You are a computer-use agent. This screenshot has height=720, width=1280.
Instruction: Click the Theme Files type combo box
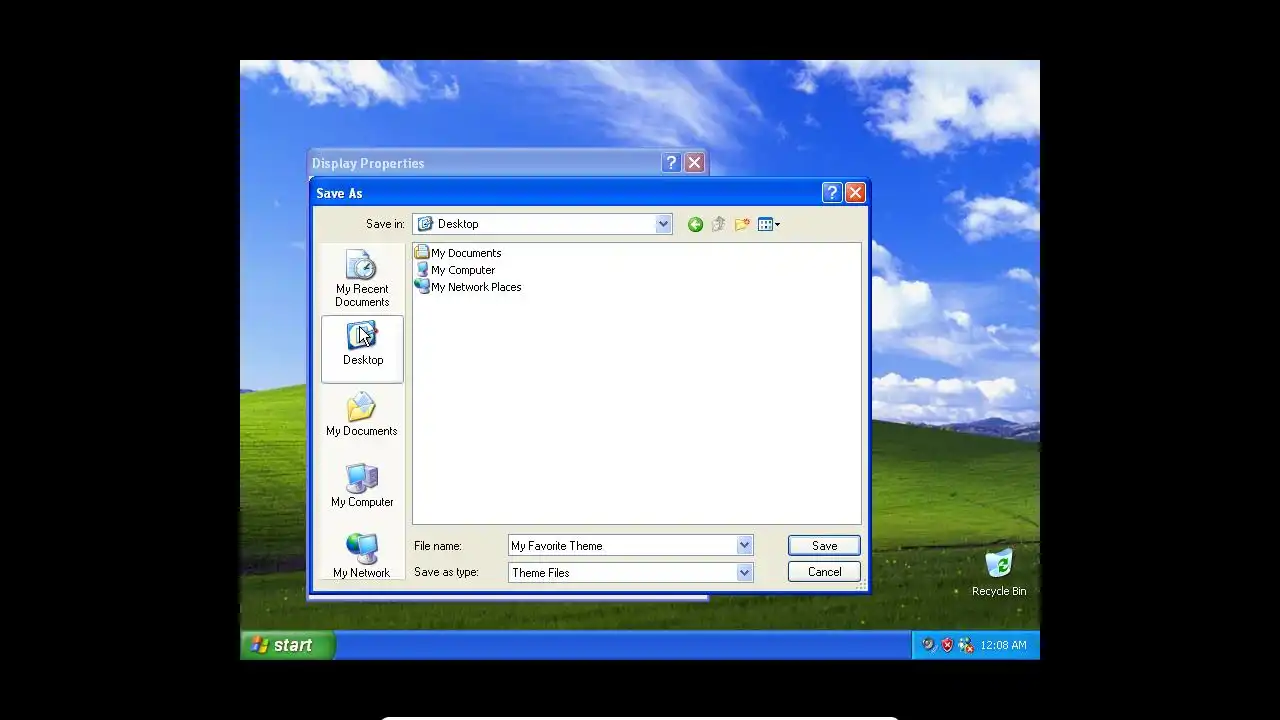[630, 572]
